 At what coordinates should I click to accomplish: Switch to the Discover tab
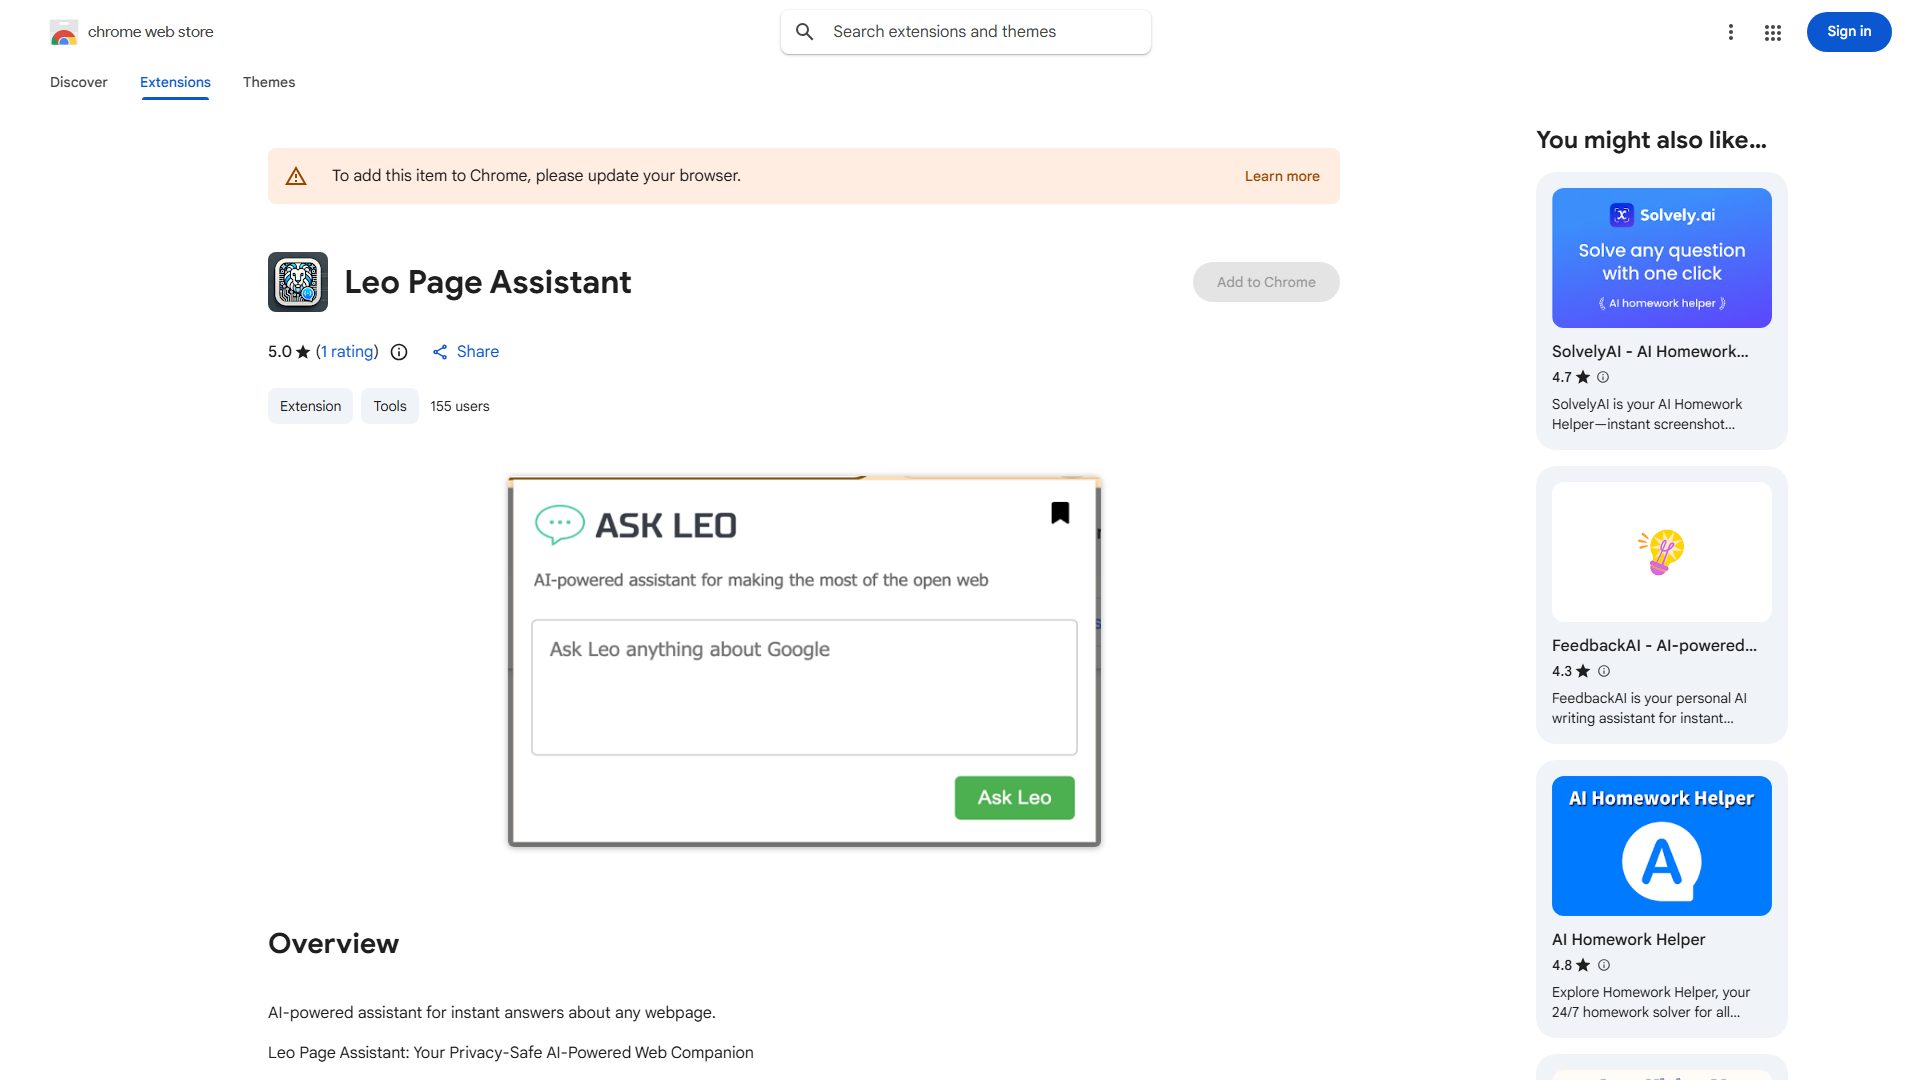pos(78,82)
